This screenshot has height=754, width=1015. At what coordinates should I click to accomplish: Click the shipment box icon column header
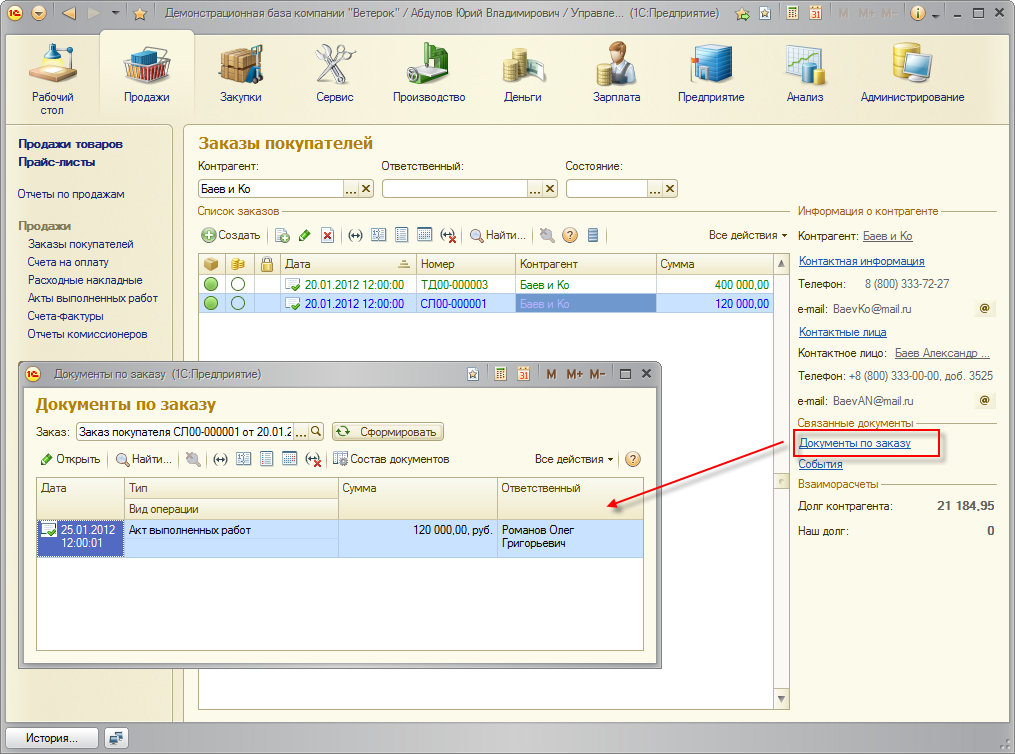[211, 264]
